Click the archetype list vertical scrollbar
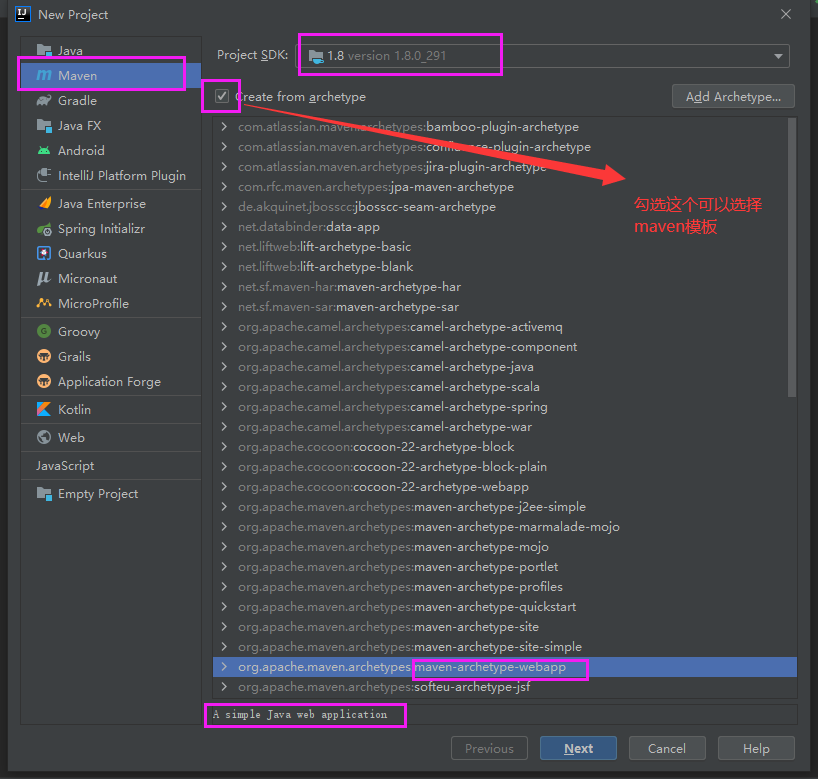The height and width of the screenshot is (779, 818). [792, 258]
